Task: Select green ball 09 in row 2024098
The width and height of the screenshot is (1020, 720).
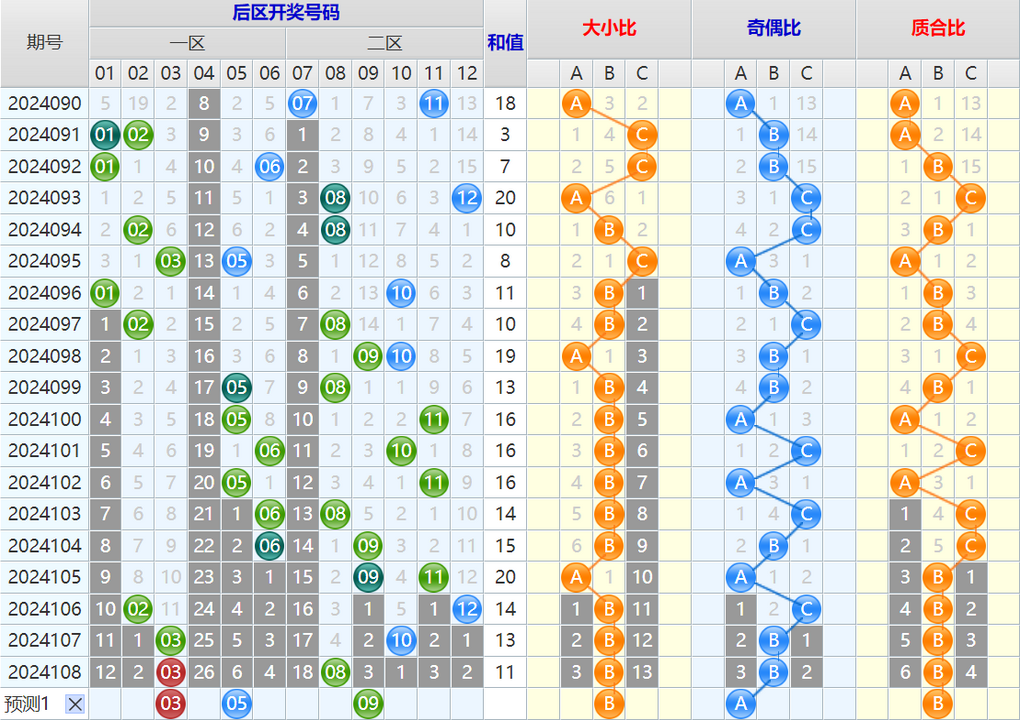Action: pos(368,356)
